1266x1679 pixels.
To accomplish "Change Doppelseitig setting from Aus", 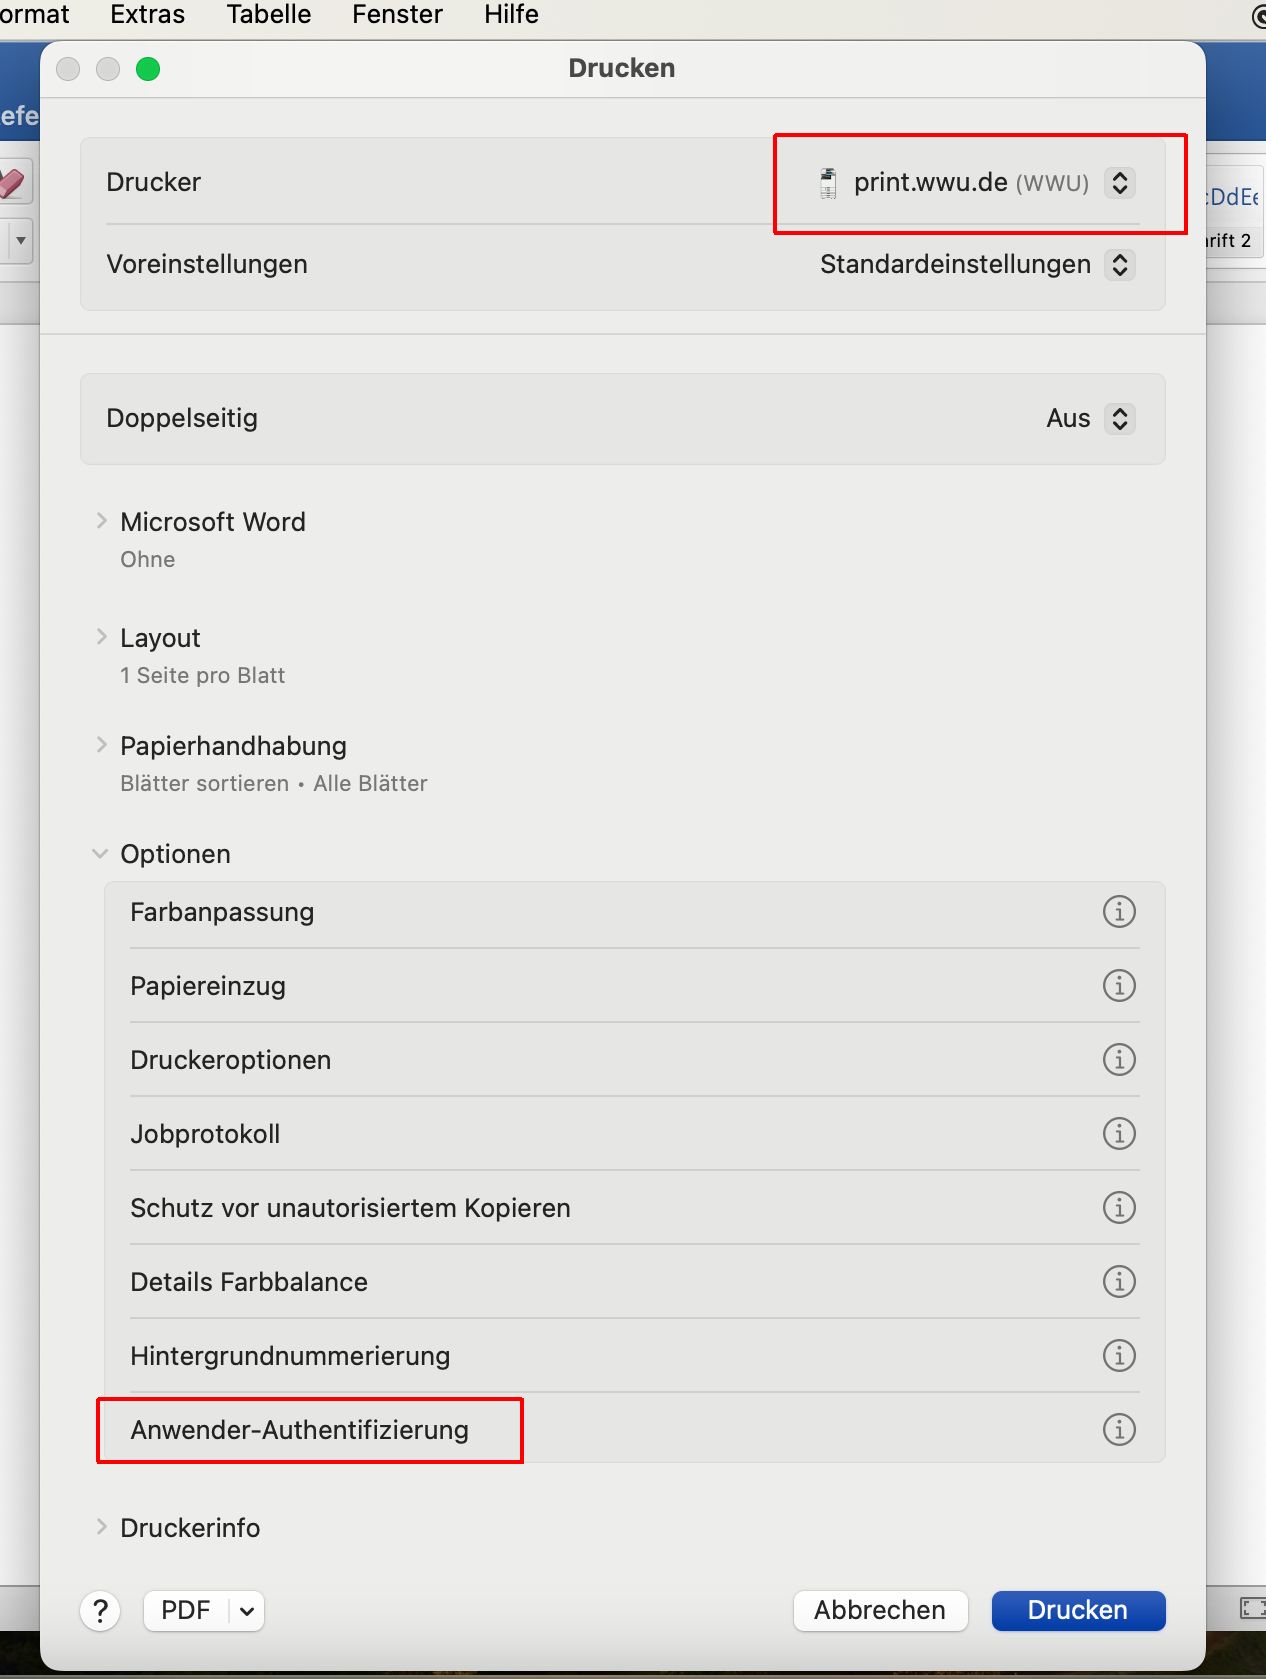I will coord(1090,419).
